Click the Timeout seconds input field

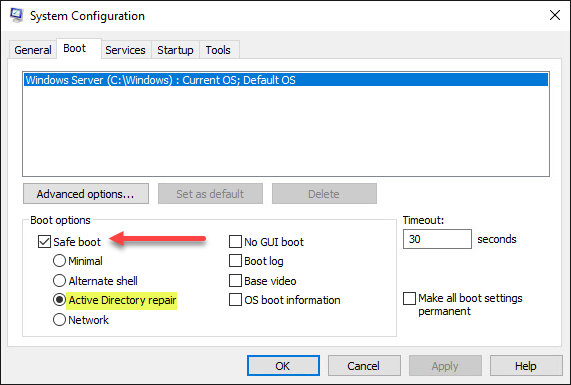pos(437,239)
